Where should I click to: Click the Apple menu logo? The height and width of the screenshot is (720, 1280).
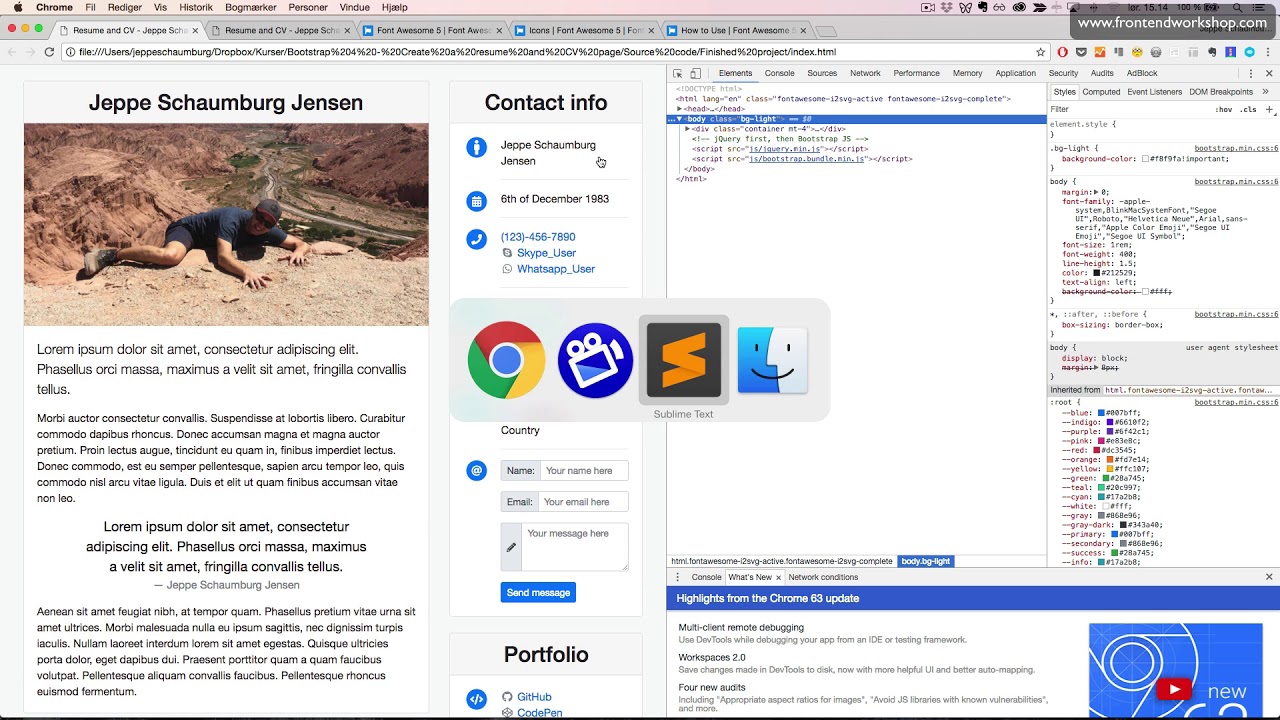tap(17, 7)
